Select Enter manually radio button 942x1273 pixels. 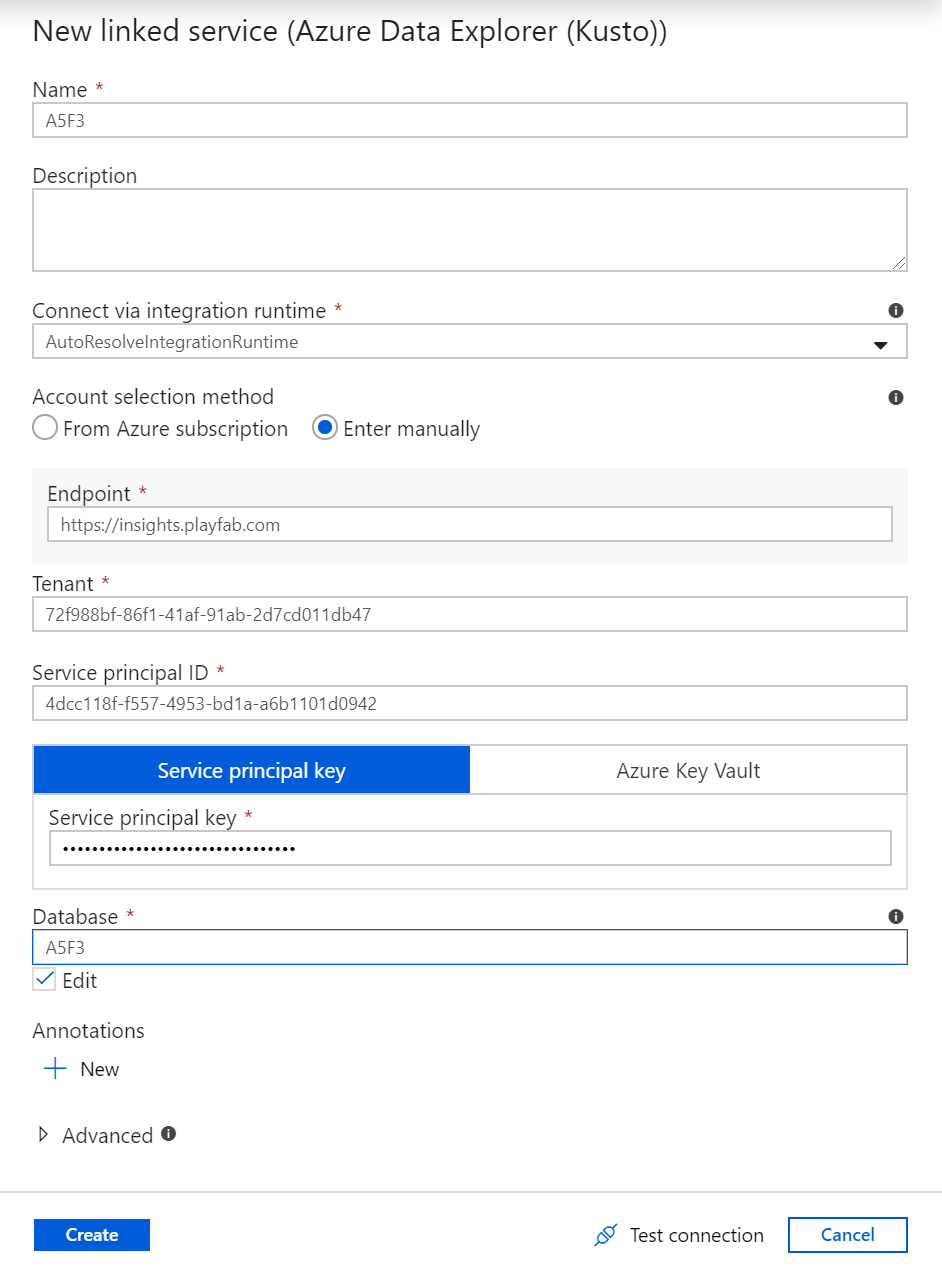325,428
